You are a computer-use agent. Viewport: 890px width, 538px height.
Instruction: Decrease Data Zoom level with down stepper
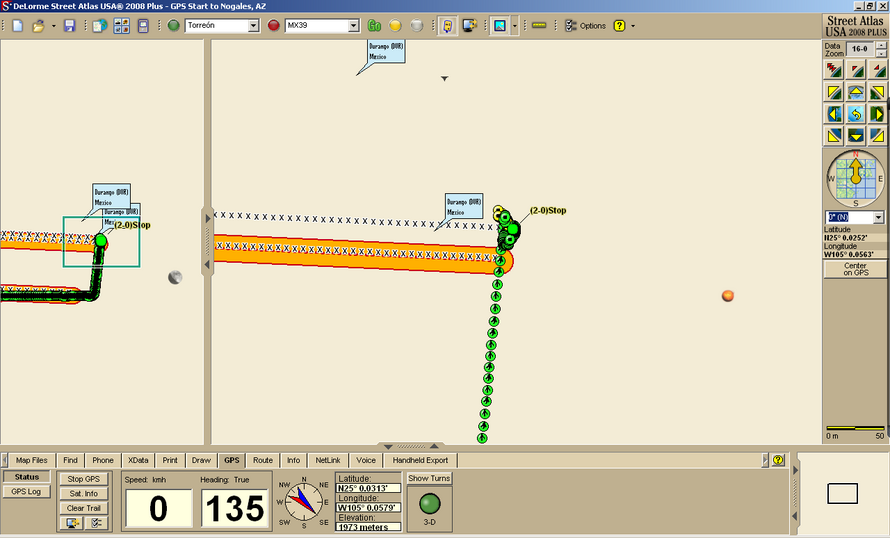(x=881, y=53)
